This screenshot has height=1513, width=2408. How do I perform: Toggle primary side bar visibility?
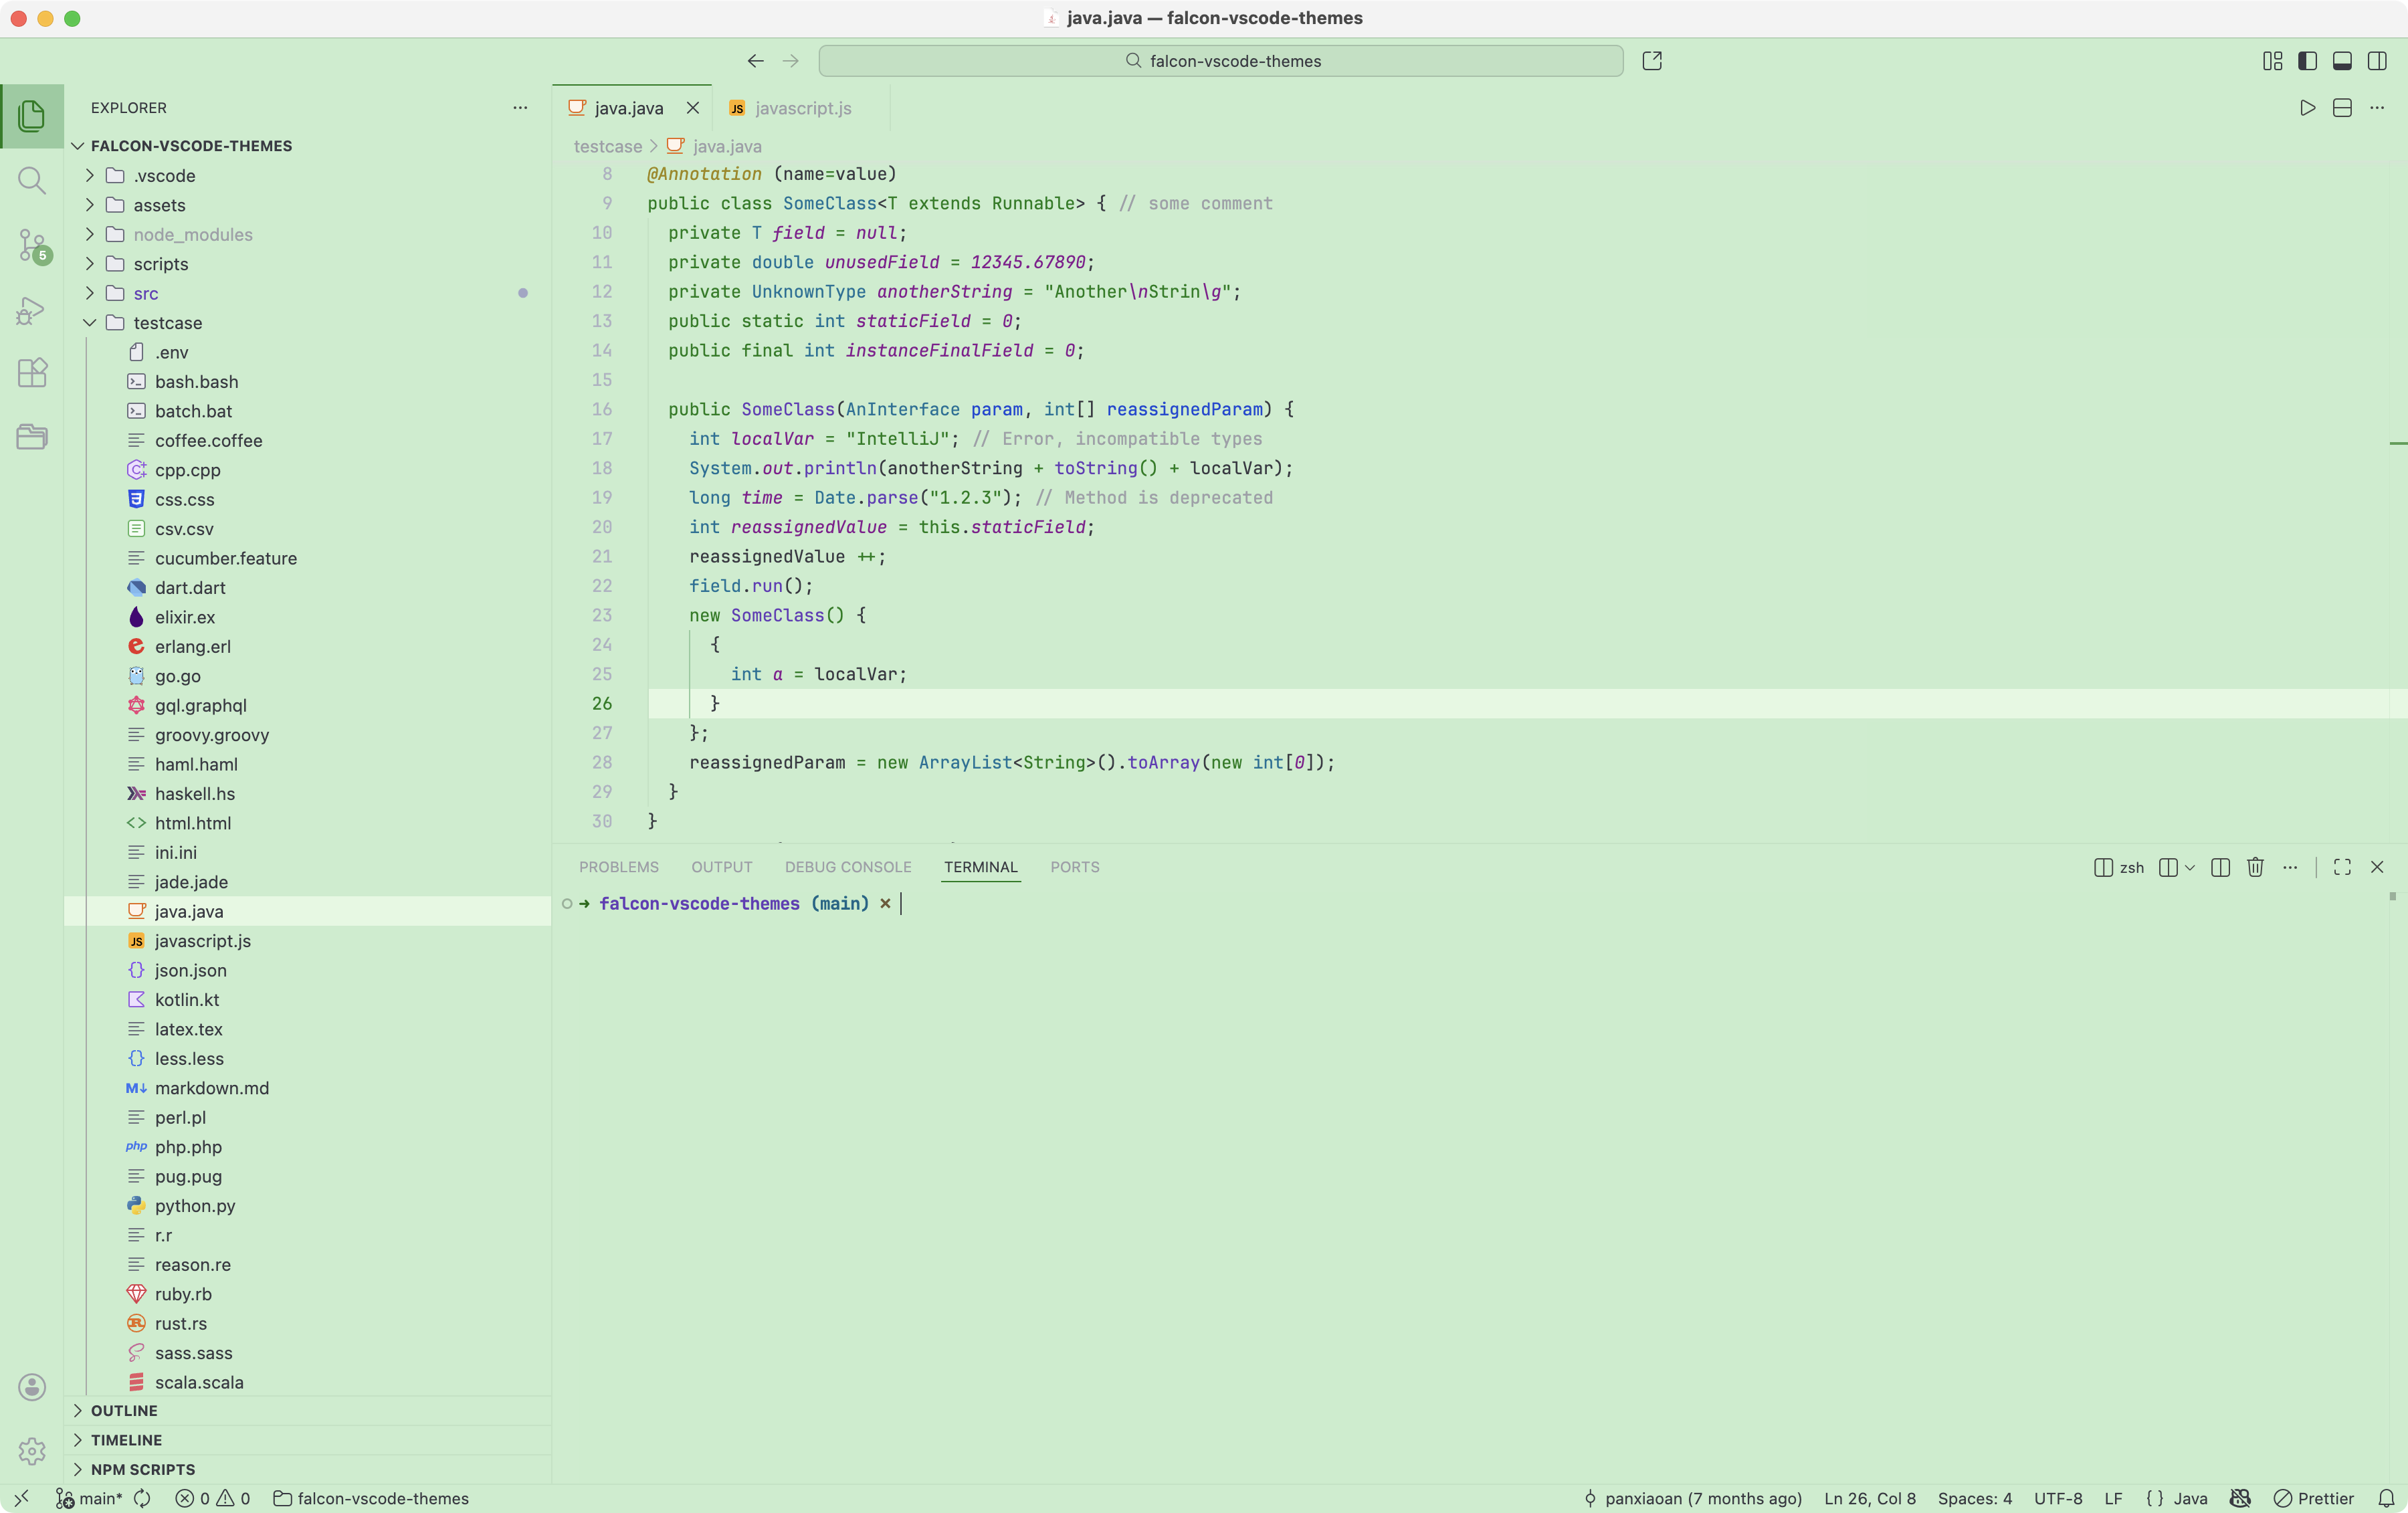tap(2308, 61)
